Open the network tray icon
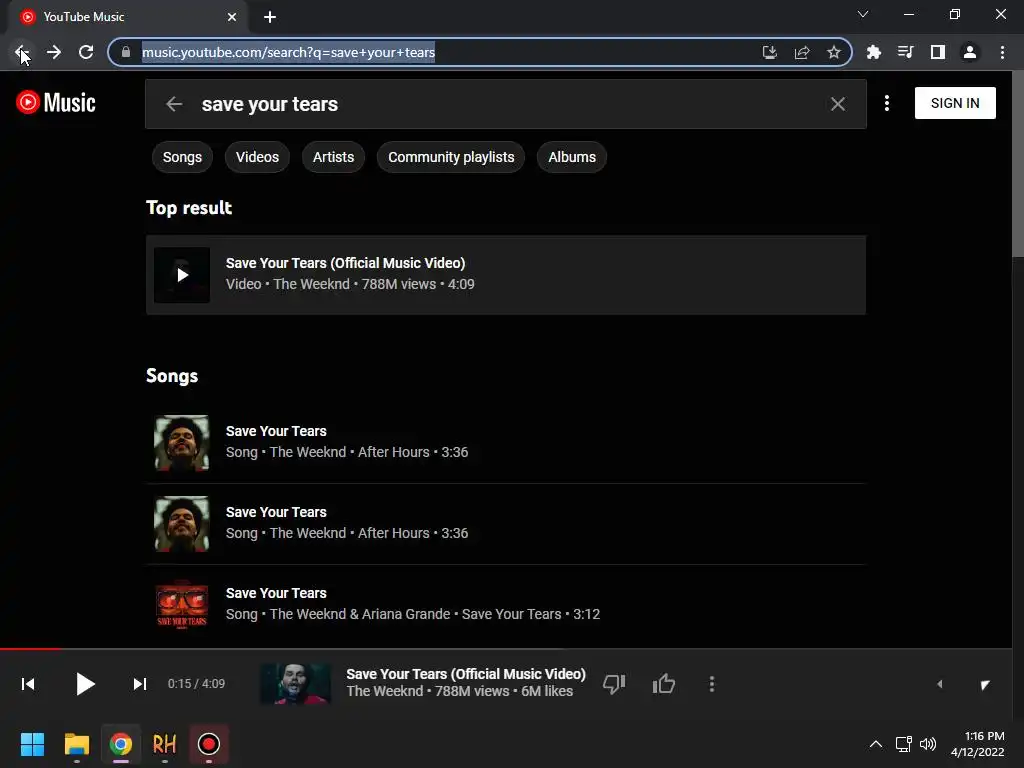The height and width of the screenshot is (768, 1024). pyautogui.click(x=904, y=744)
